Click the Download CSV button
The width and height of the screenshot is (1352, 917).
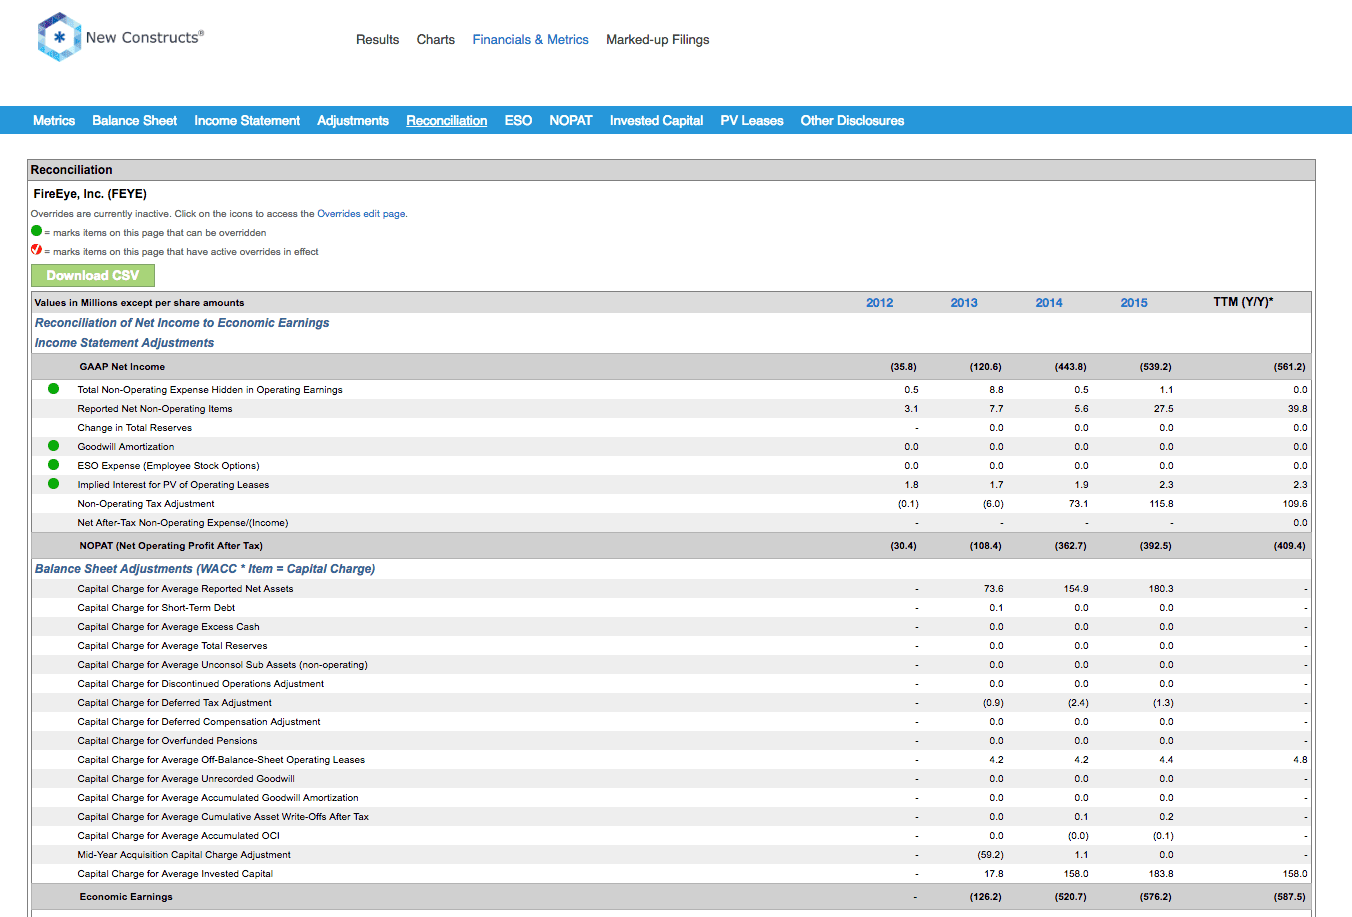pos(93,275)
